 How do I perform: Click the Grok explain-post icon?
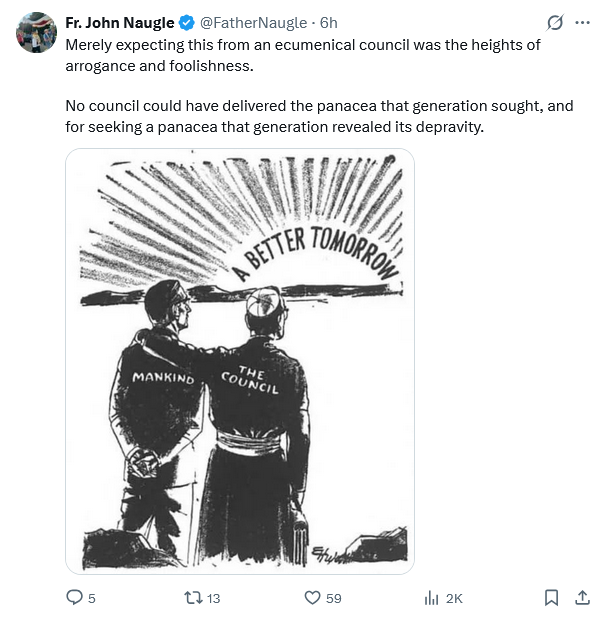click(555, 23)
